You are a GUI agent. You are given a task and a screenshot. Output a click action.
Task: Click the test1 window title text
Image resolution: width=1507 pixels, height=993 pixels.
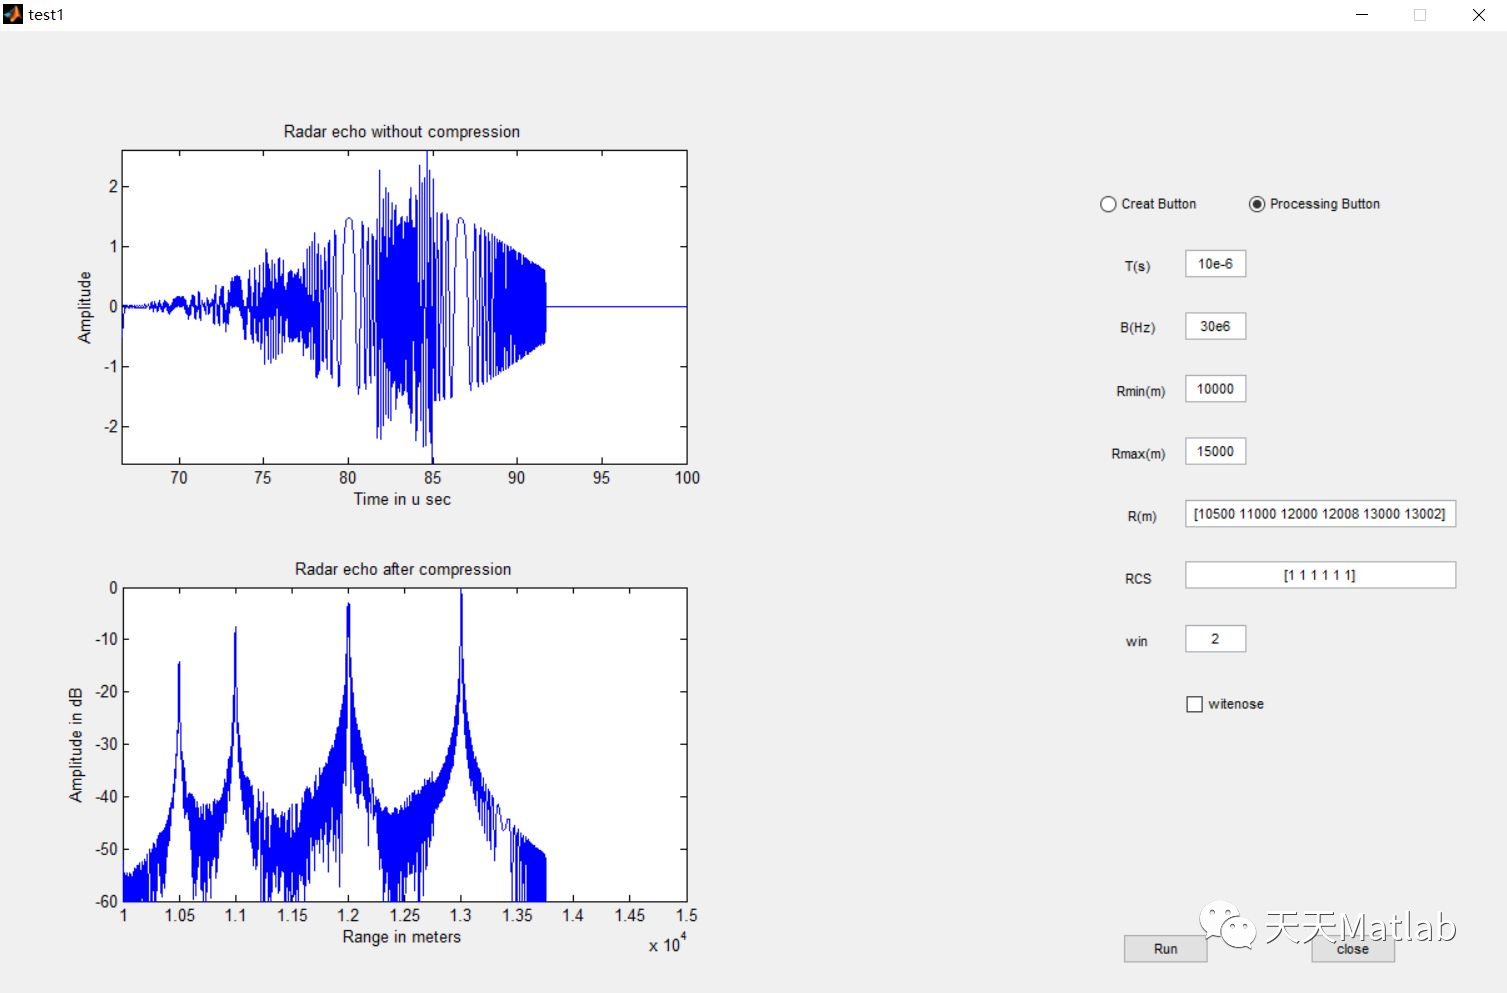pyautogui.click(x=46, y=15)
